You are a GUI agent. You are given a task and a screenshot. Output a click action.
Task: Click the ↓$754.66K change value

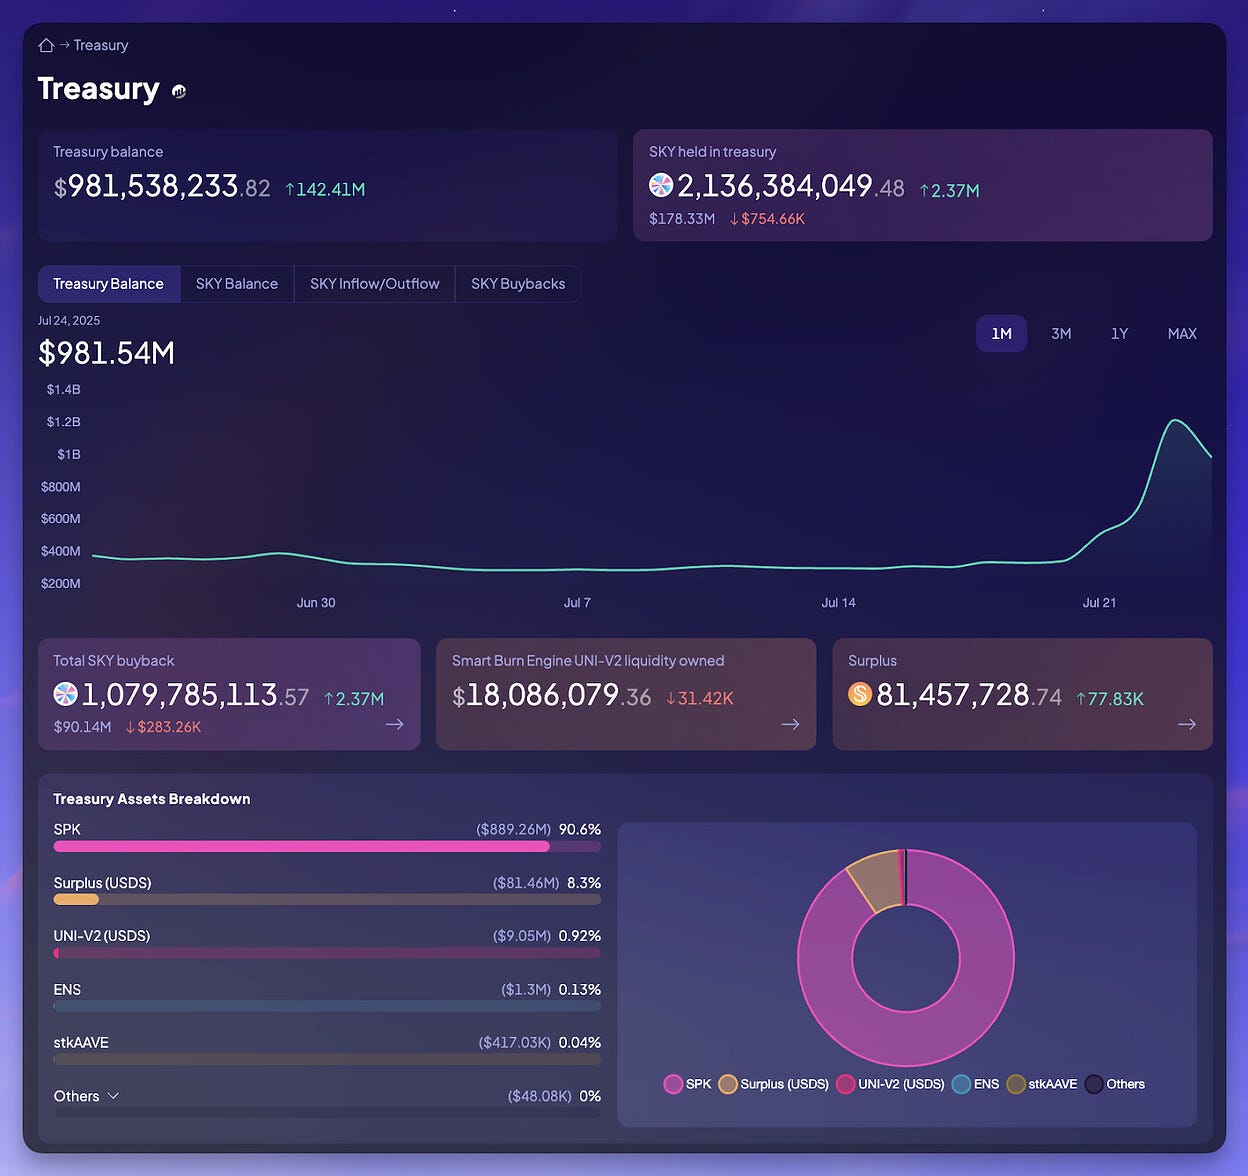[x=767, y=219]
